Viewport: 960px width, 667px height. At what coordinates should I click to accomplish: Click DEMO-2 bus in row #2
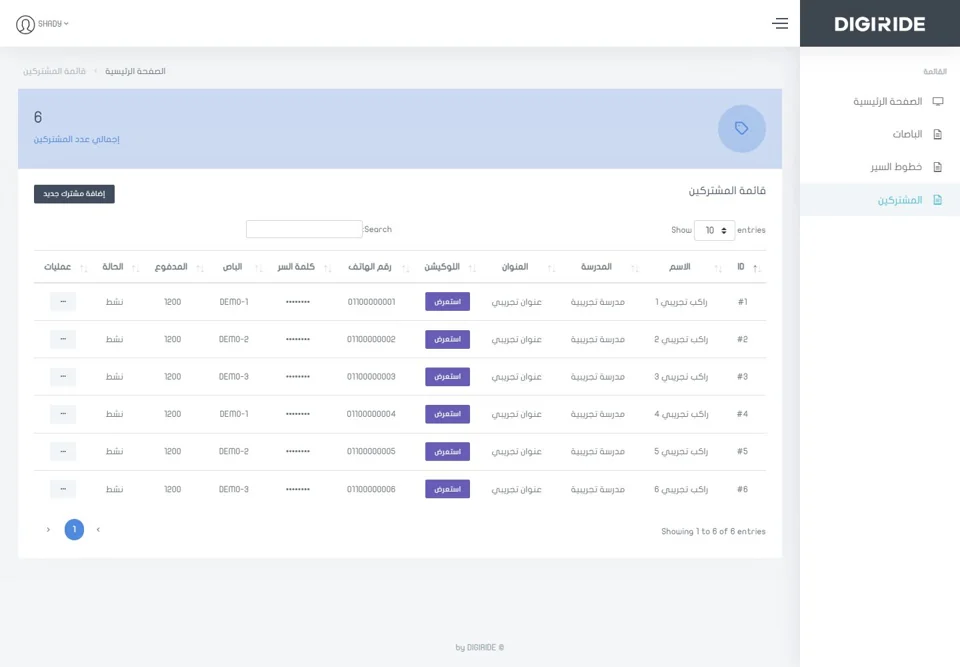234,339
